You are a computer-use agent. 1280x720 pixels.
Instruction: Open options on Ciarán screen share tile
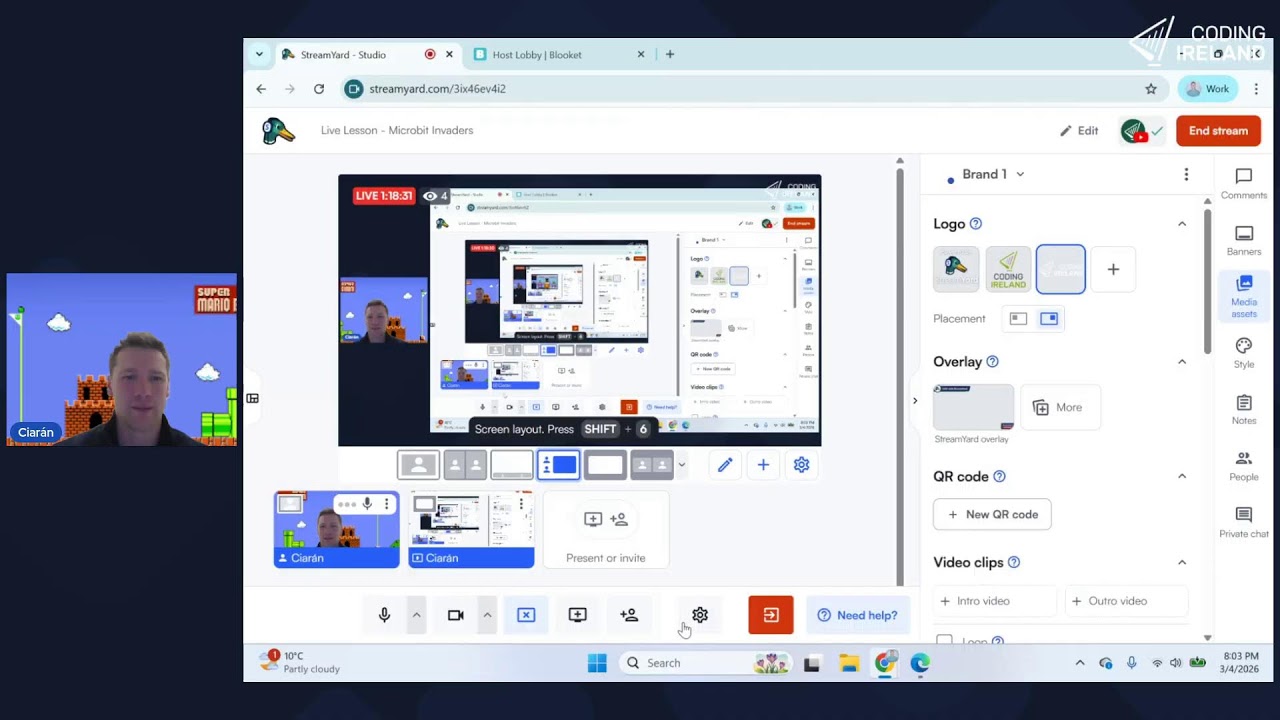pos(521,504)
